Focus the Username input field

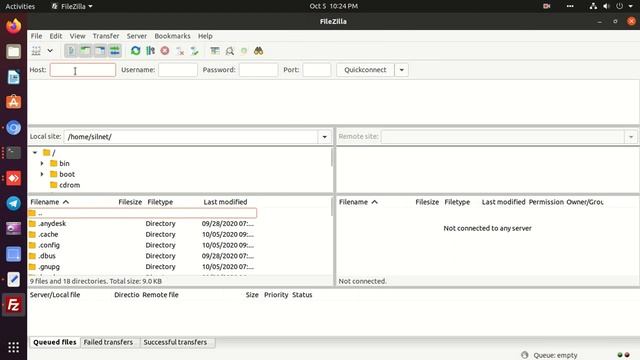[178, 70]
